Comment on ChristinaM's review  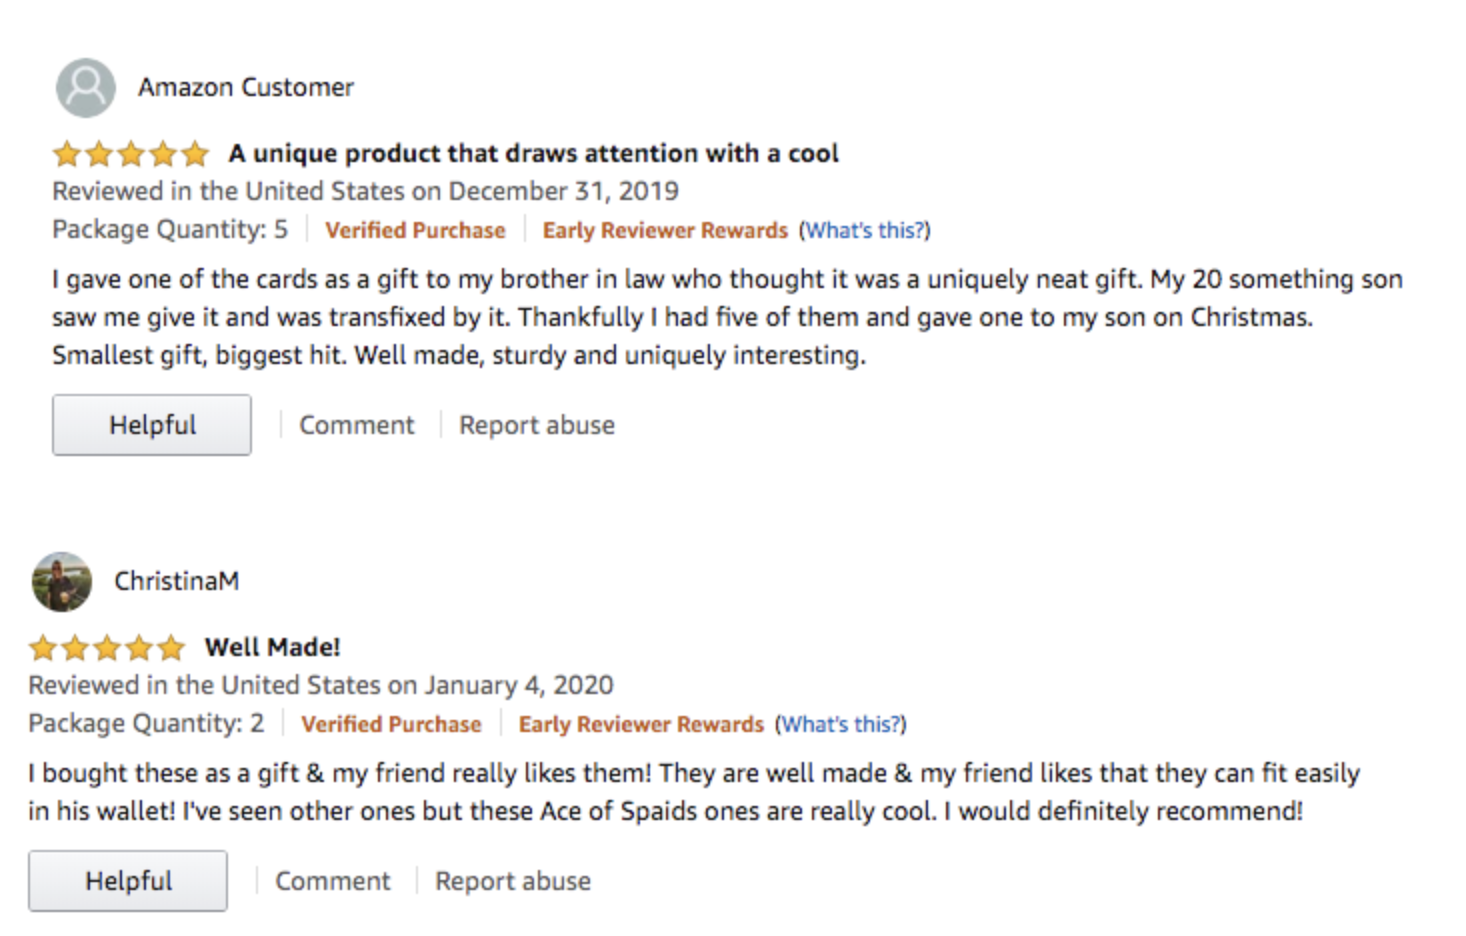tap(332, 881)
